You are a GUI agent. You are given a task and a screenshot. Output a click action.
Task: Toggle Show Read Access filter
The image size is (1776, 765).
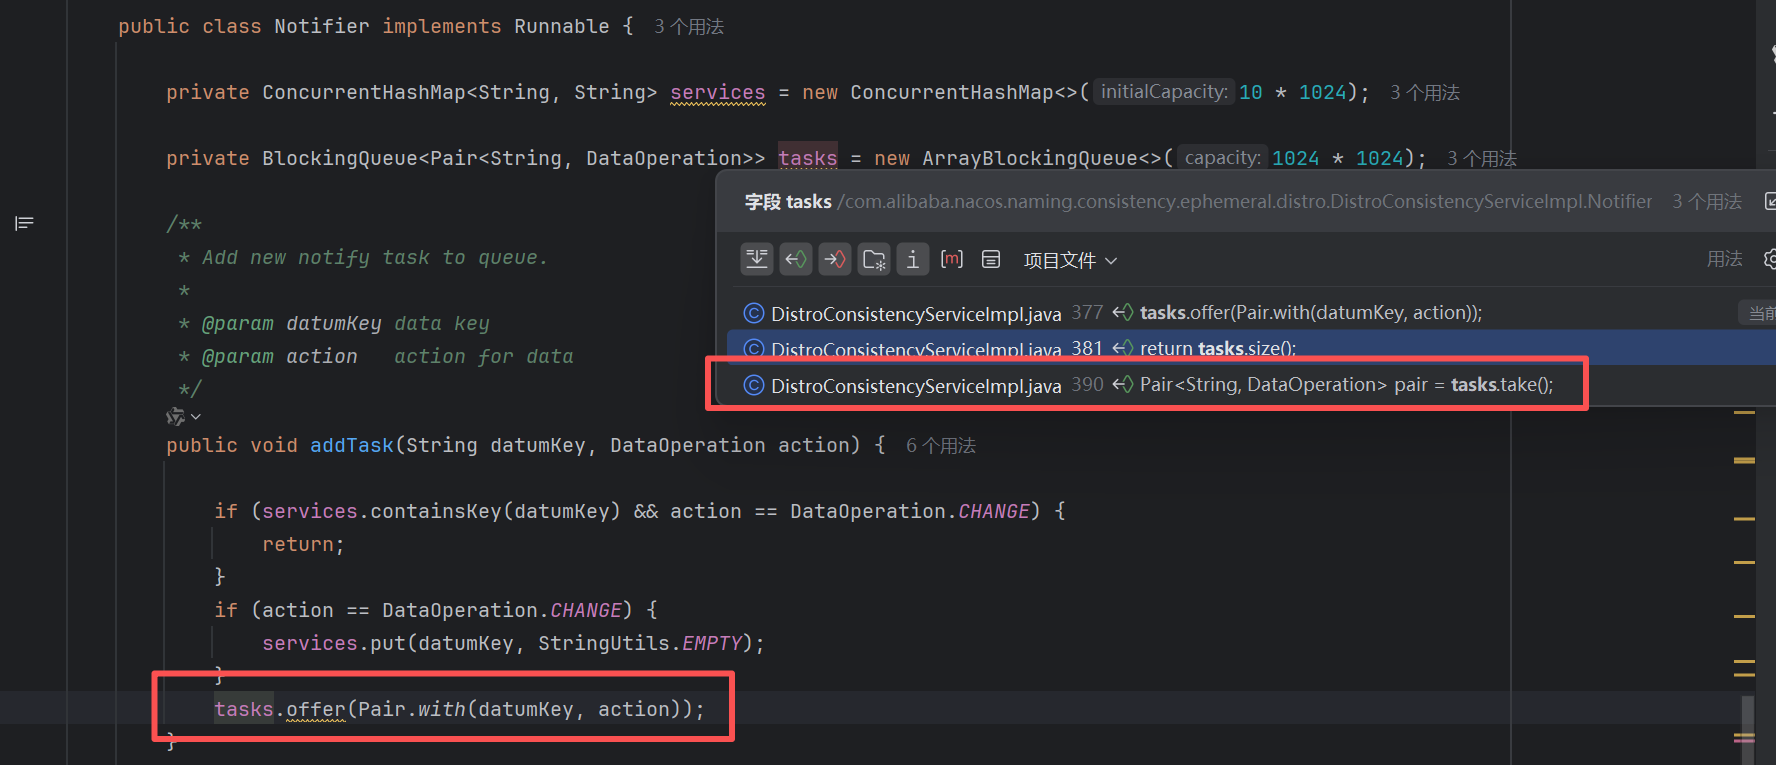coord(796,260)
